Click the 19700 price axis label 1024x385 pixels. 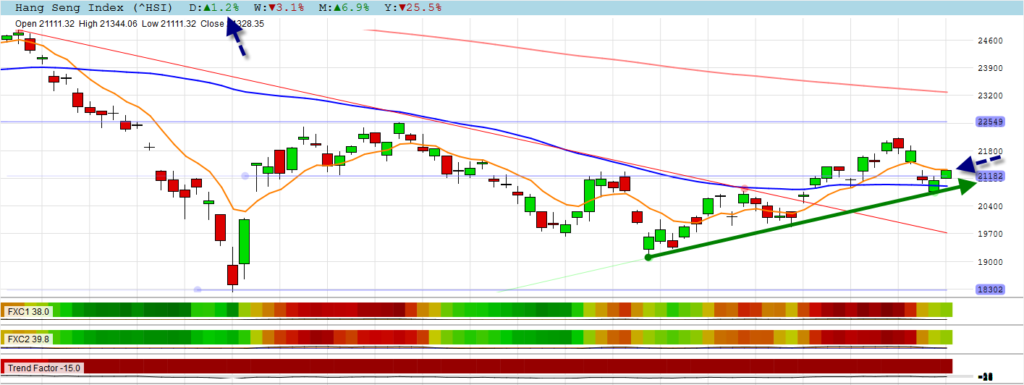990,234
